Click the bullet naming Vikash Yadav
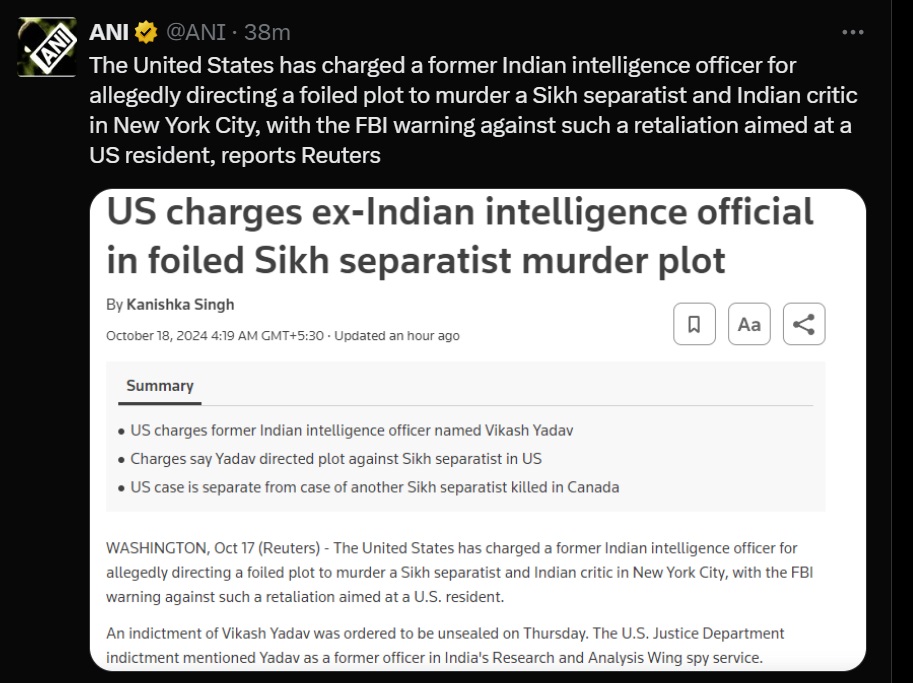 [352, 430]
